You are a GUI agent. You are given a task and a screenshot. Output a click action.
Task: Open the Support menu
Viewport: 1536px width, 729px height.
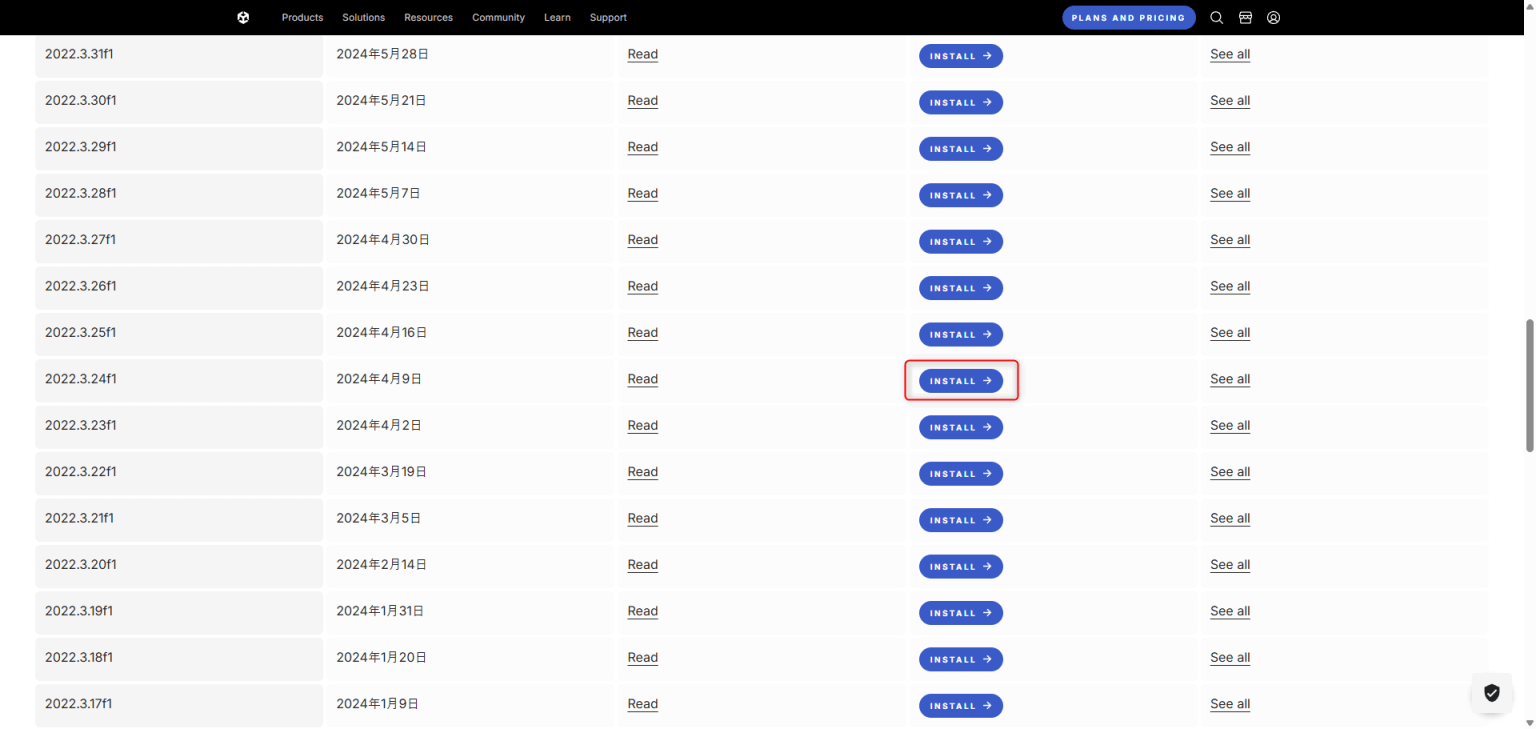pos(608,17)
